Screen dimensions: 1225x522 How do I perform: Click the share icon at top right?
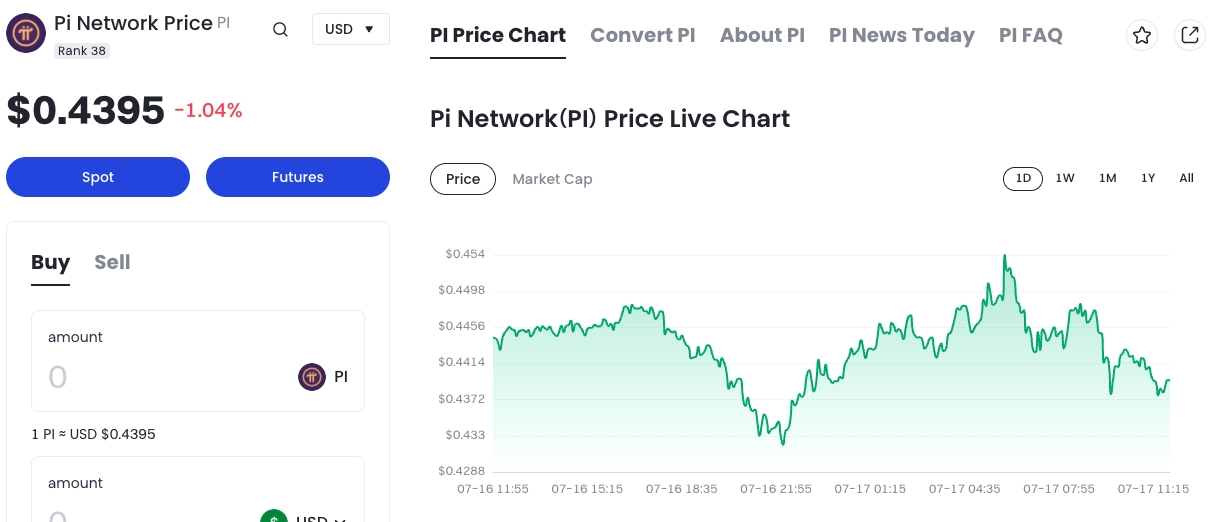[x=1190, y=36]
